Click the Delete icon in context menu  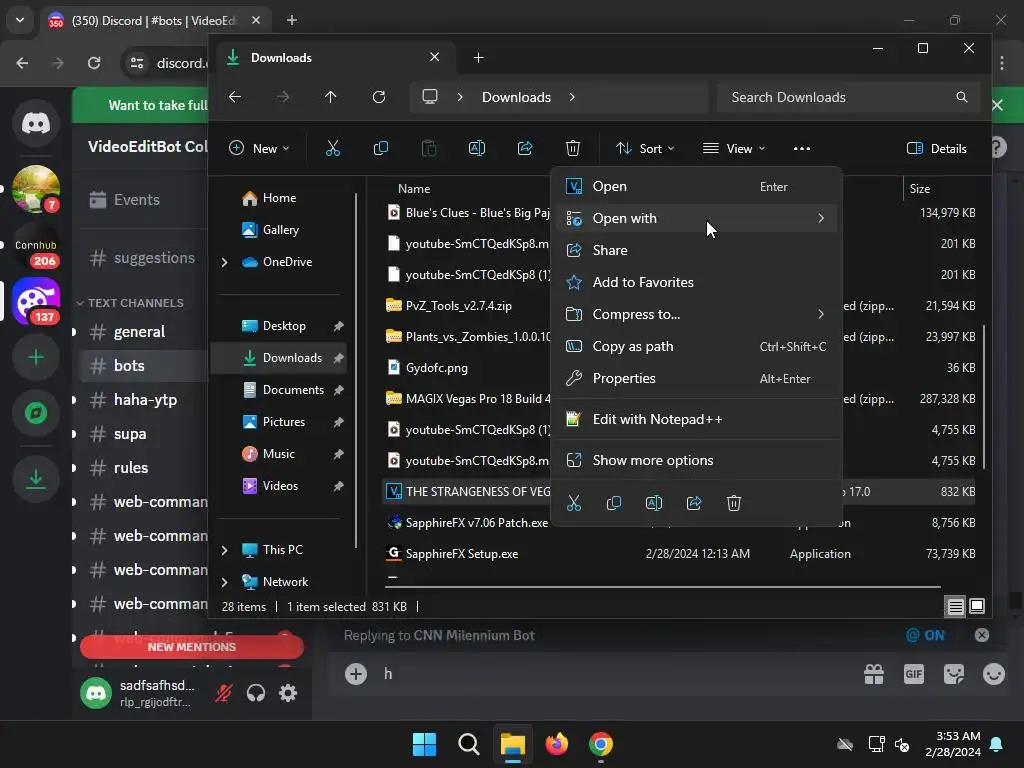coord(734,504)
